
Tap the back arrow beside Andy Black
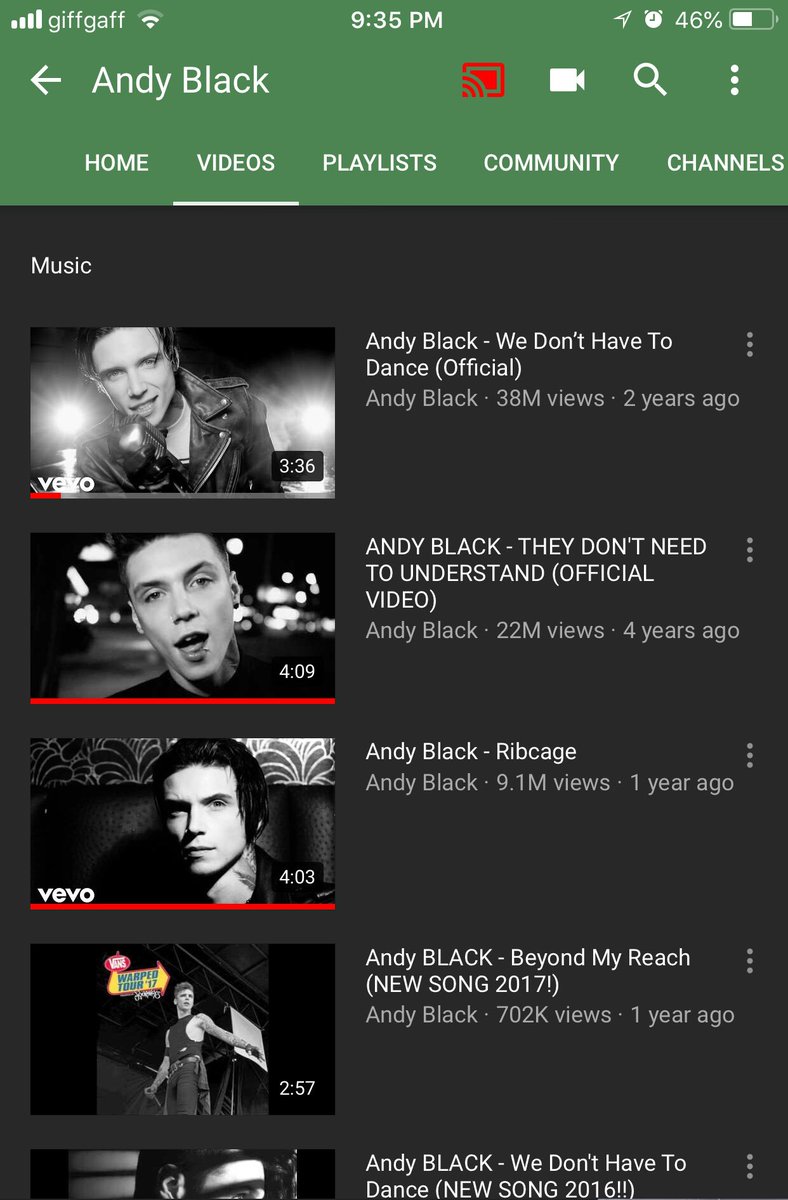(46, 81)
